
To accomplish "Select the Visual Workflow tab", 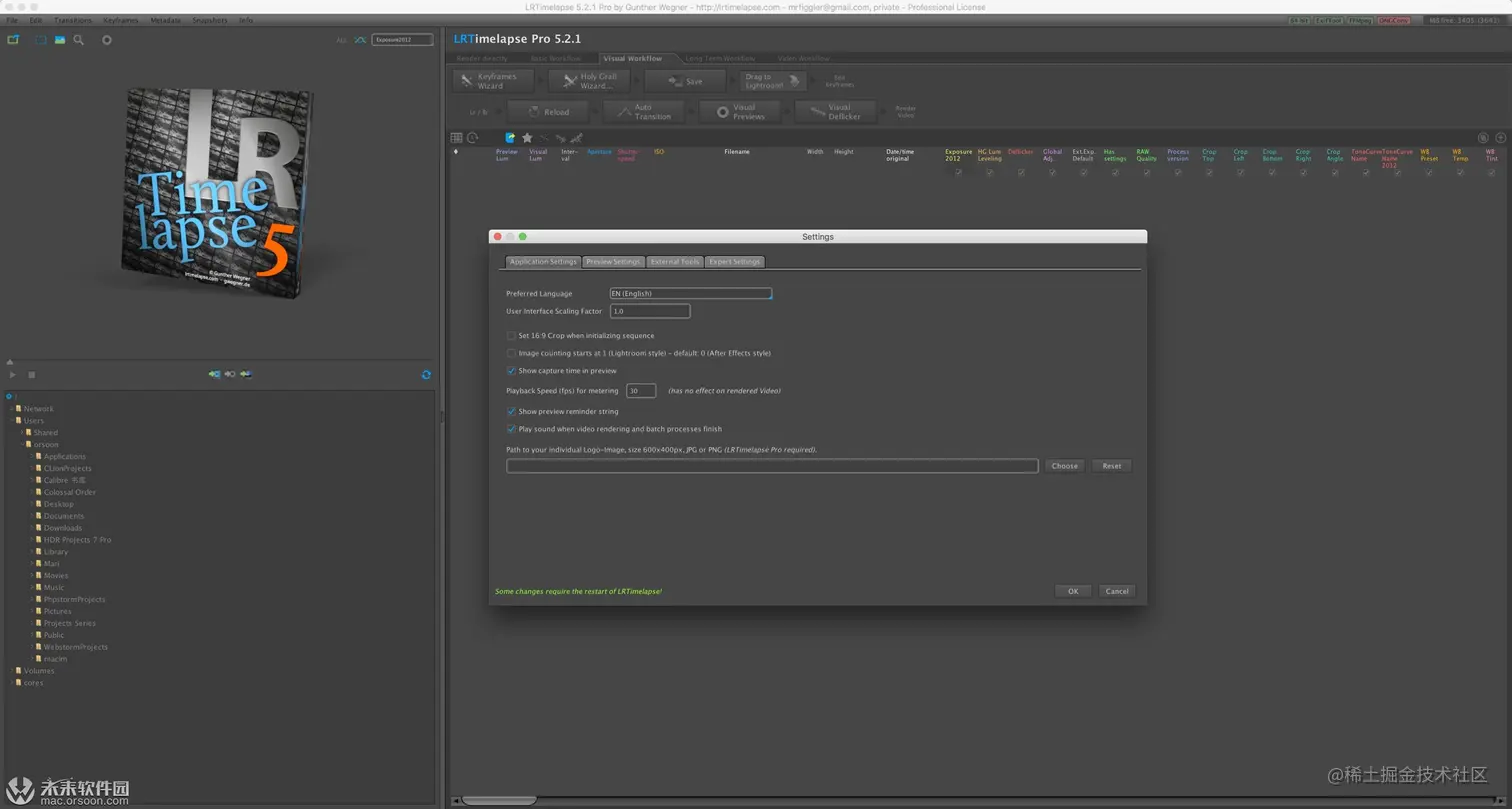I will click(632, 59).
